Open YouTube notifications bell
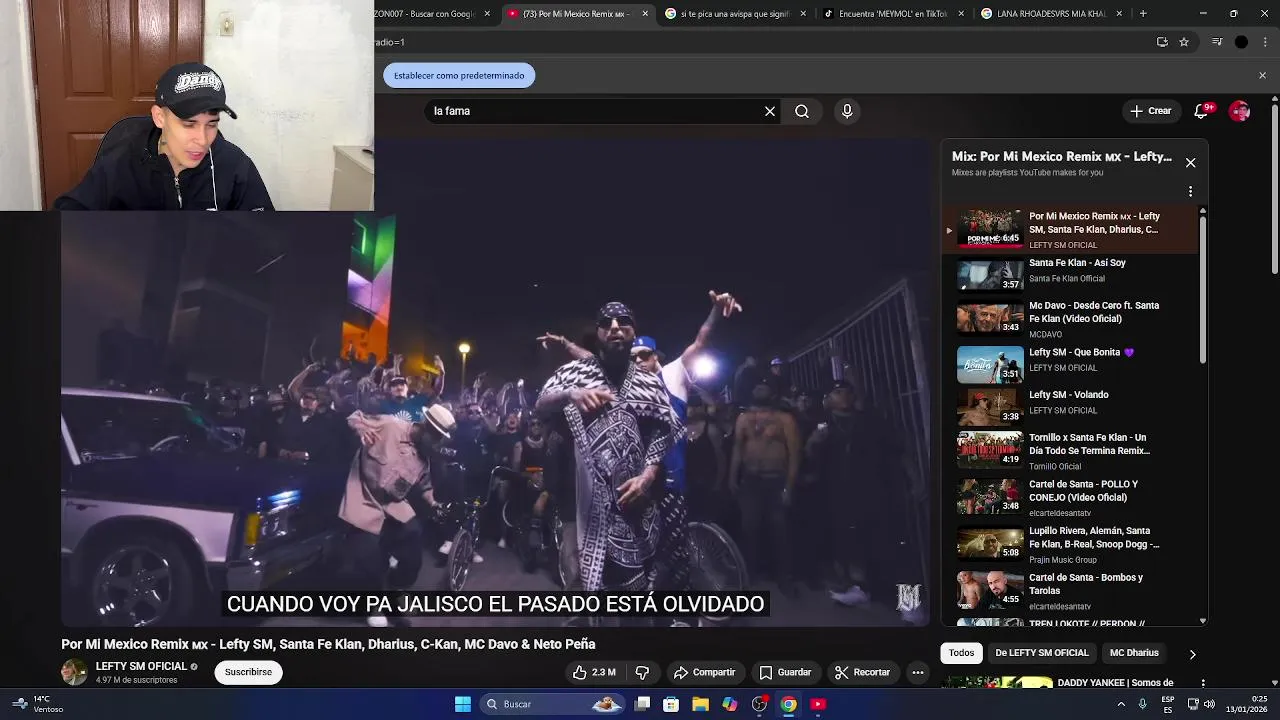Screen dimensions: 1280x720 tap(1203, 111)
